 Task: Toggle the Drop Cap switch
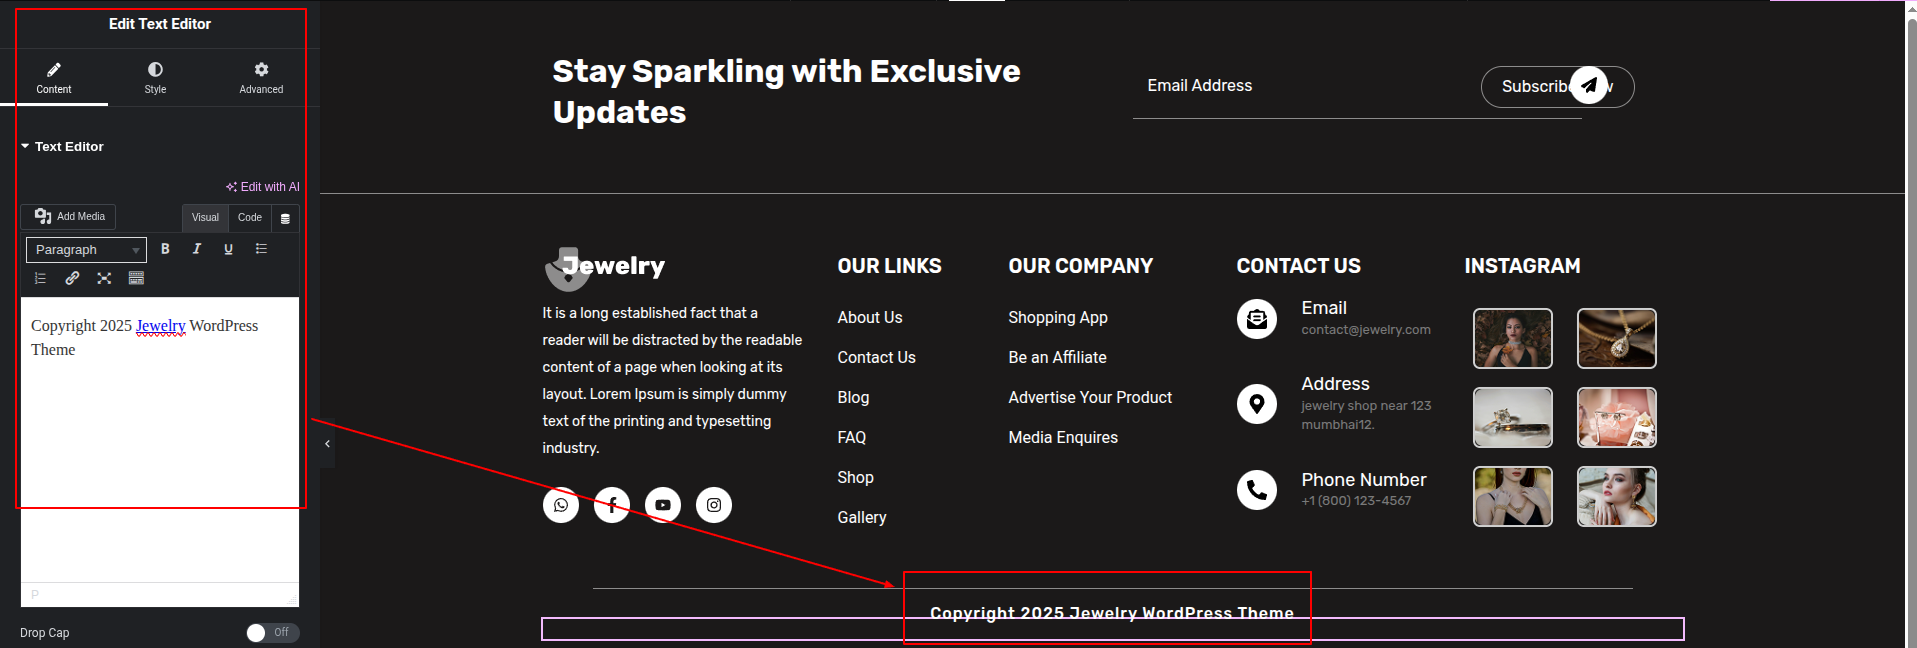[x=272, y=632]
